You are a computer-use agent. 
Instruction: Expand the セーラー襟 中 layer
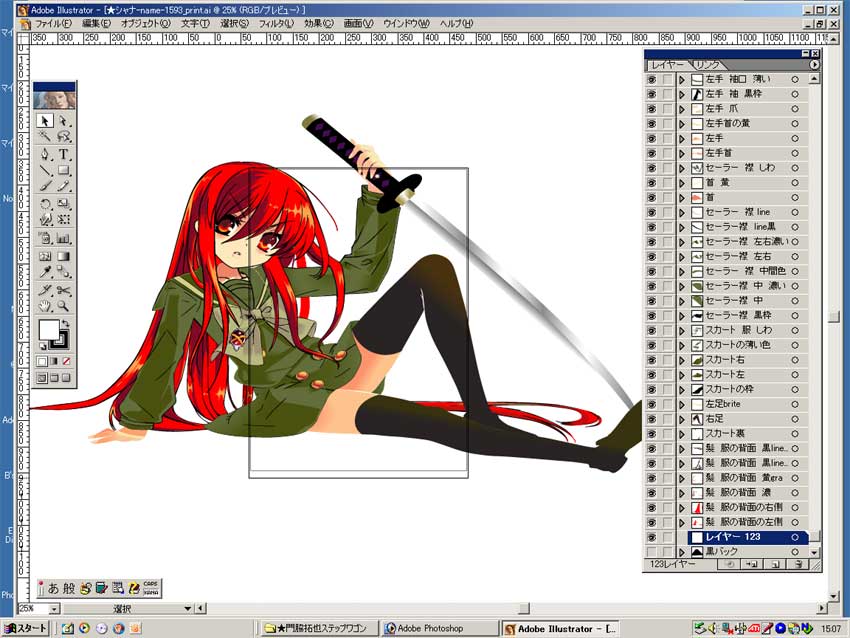(682, 300)
